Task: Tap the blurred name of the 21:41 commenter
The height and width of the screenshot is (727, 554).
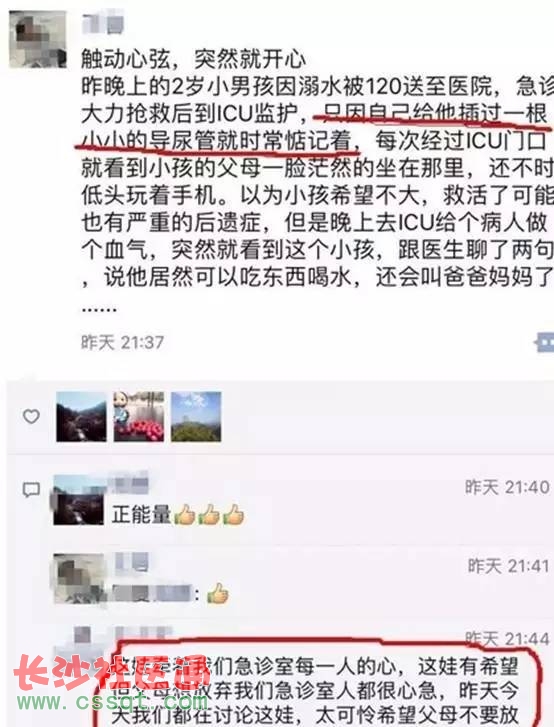Action: coord(132,562)
